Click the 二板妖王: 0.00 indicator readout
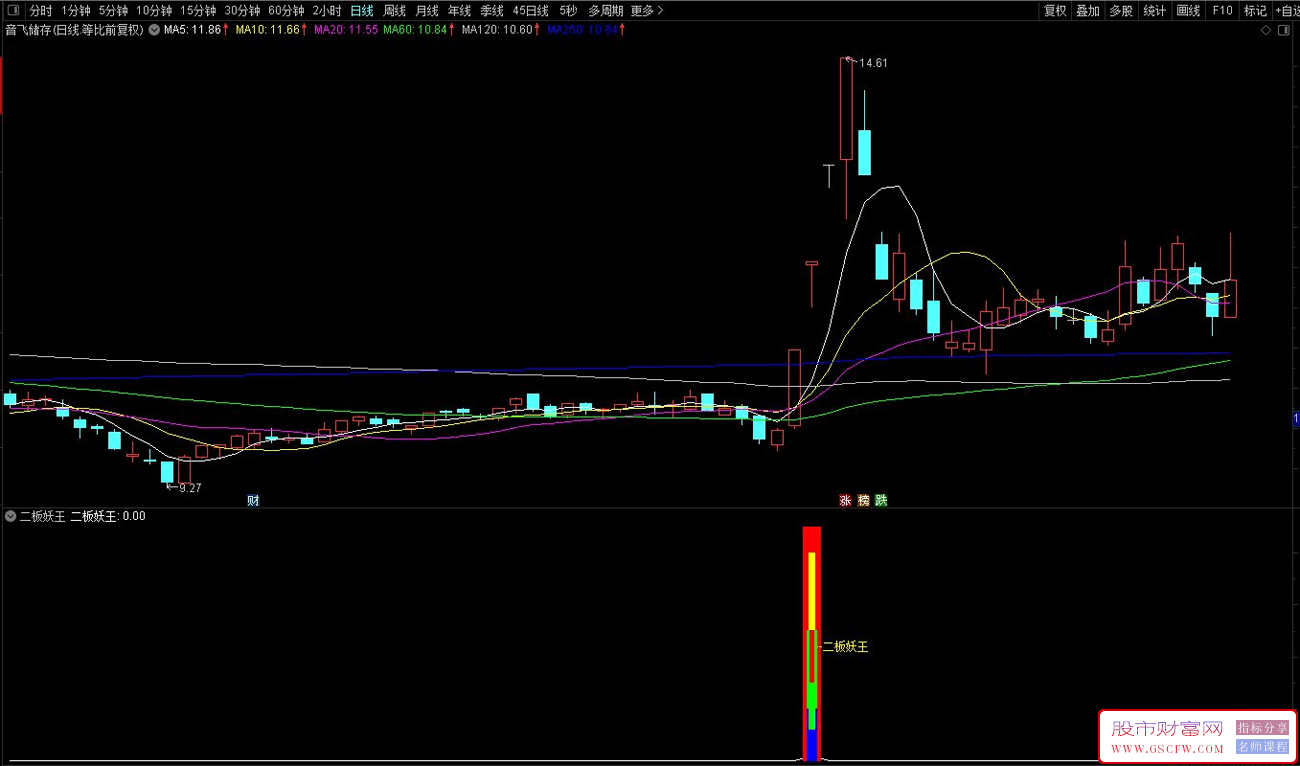Viewport: 1300px width, 766px height. 108,516
